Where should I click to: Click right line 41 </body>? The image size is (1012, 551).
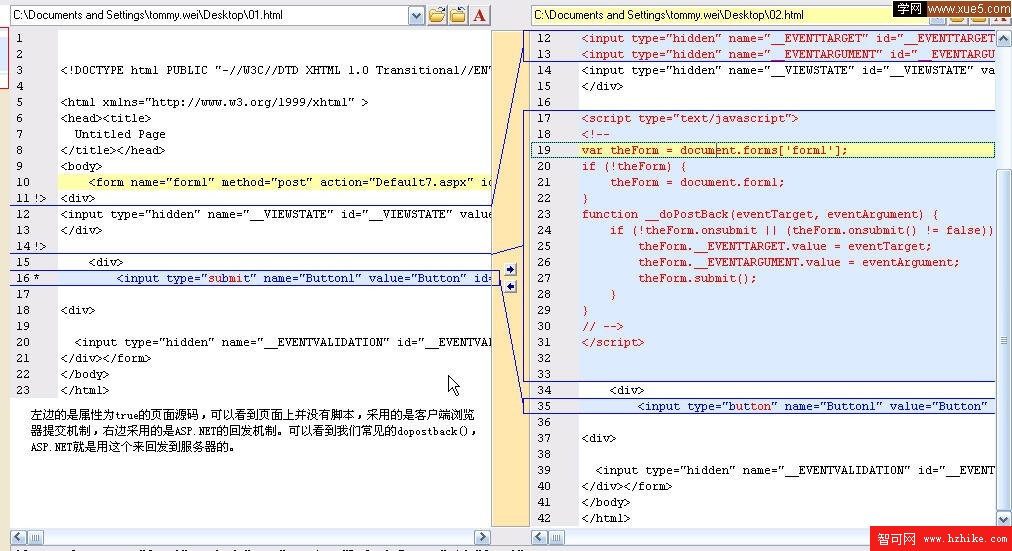(x=605, y=503)
